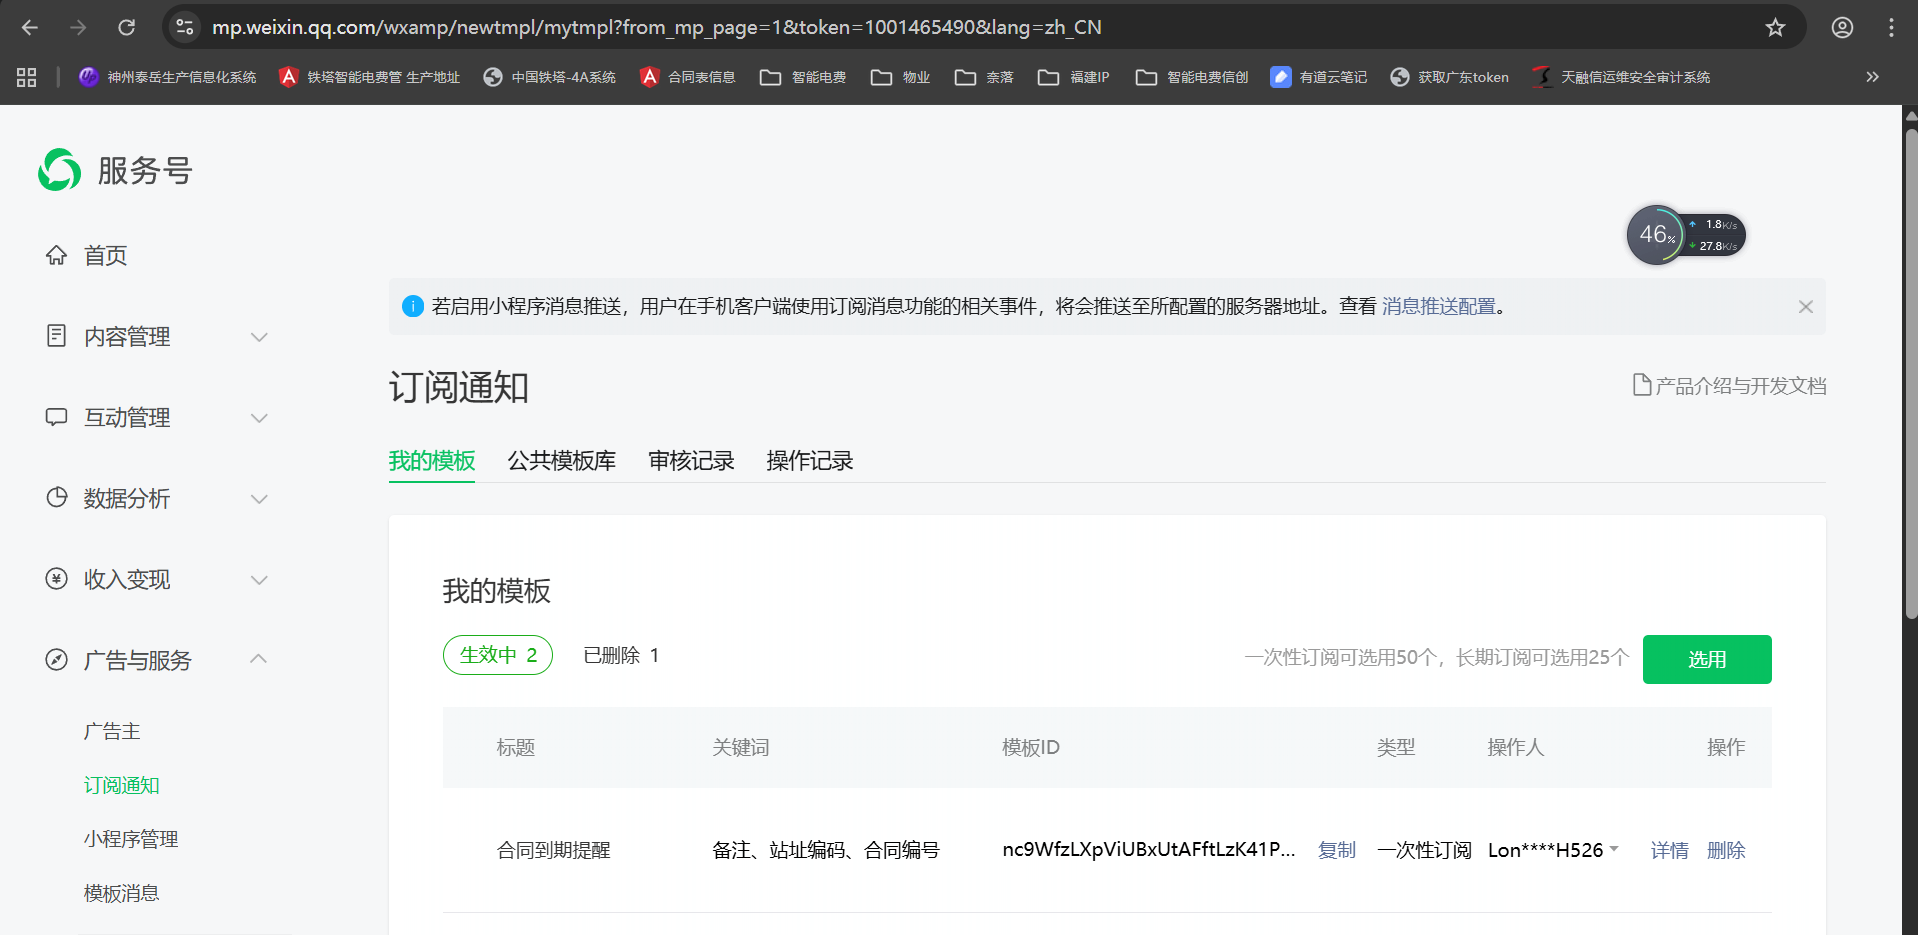
Task: Open the 智能电费 bookmark folder
Action: coord(803,77)
